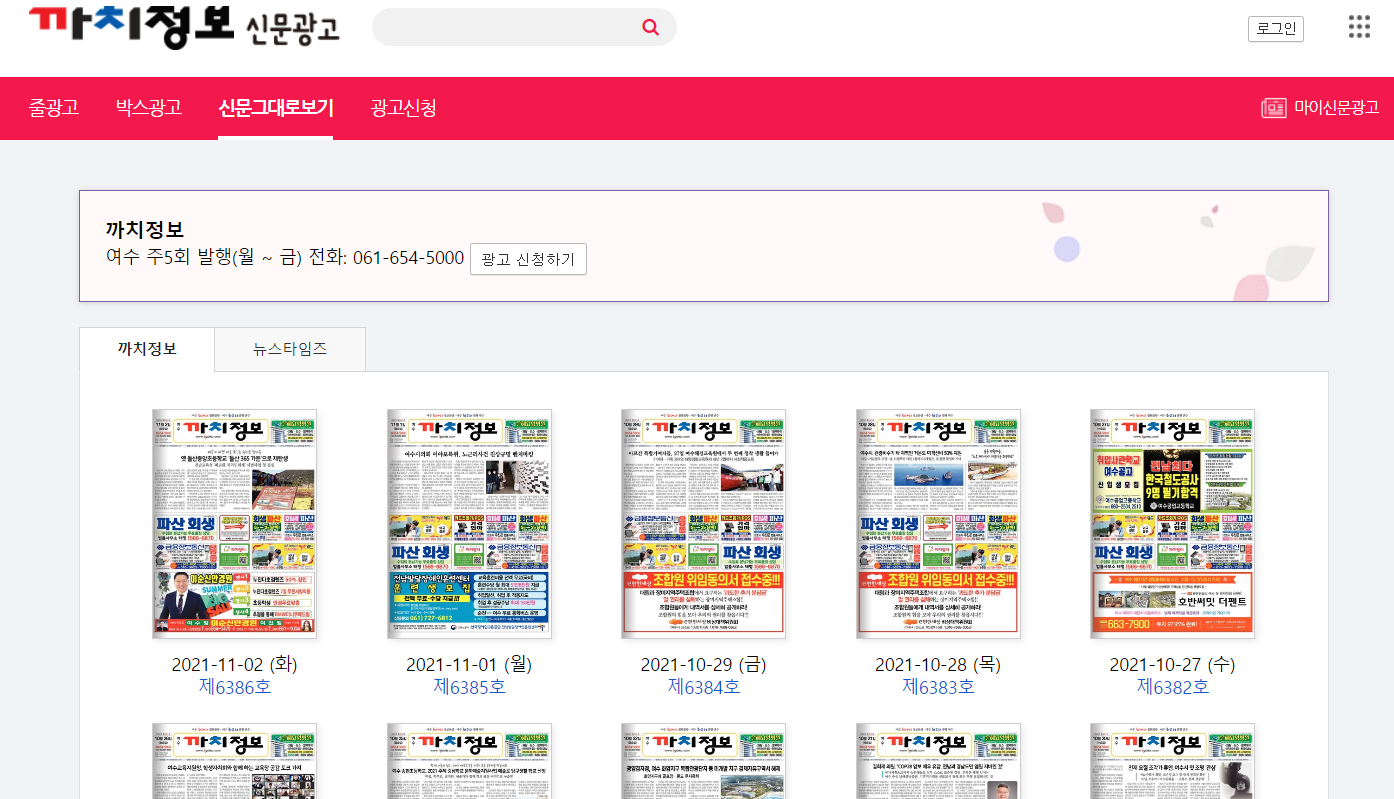Open the 제6386호 issue link
1394x799 pixels.
[x=235, y=687]
